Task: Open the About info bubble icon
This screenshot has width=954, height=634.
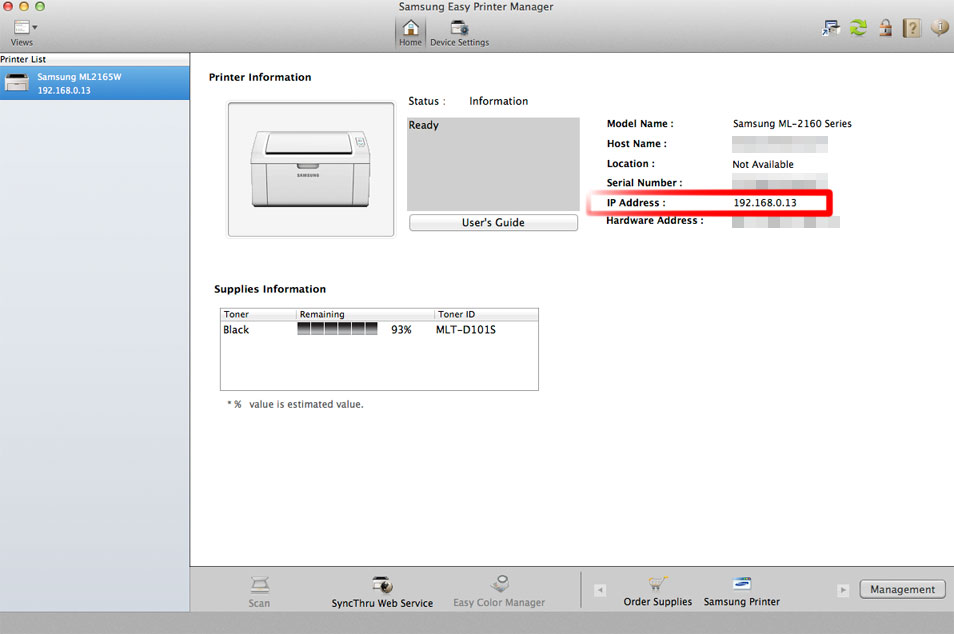Action: tap(939, 27)
